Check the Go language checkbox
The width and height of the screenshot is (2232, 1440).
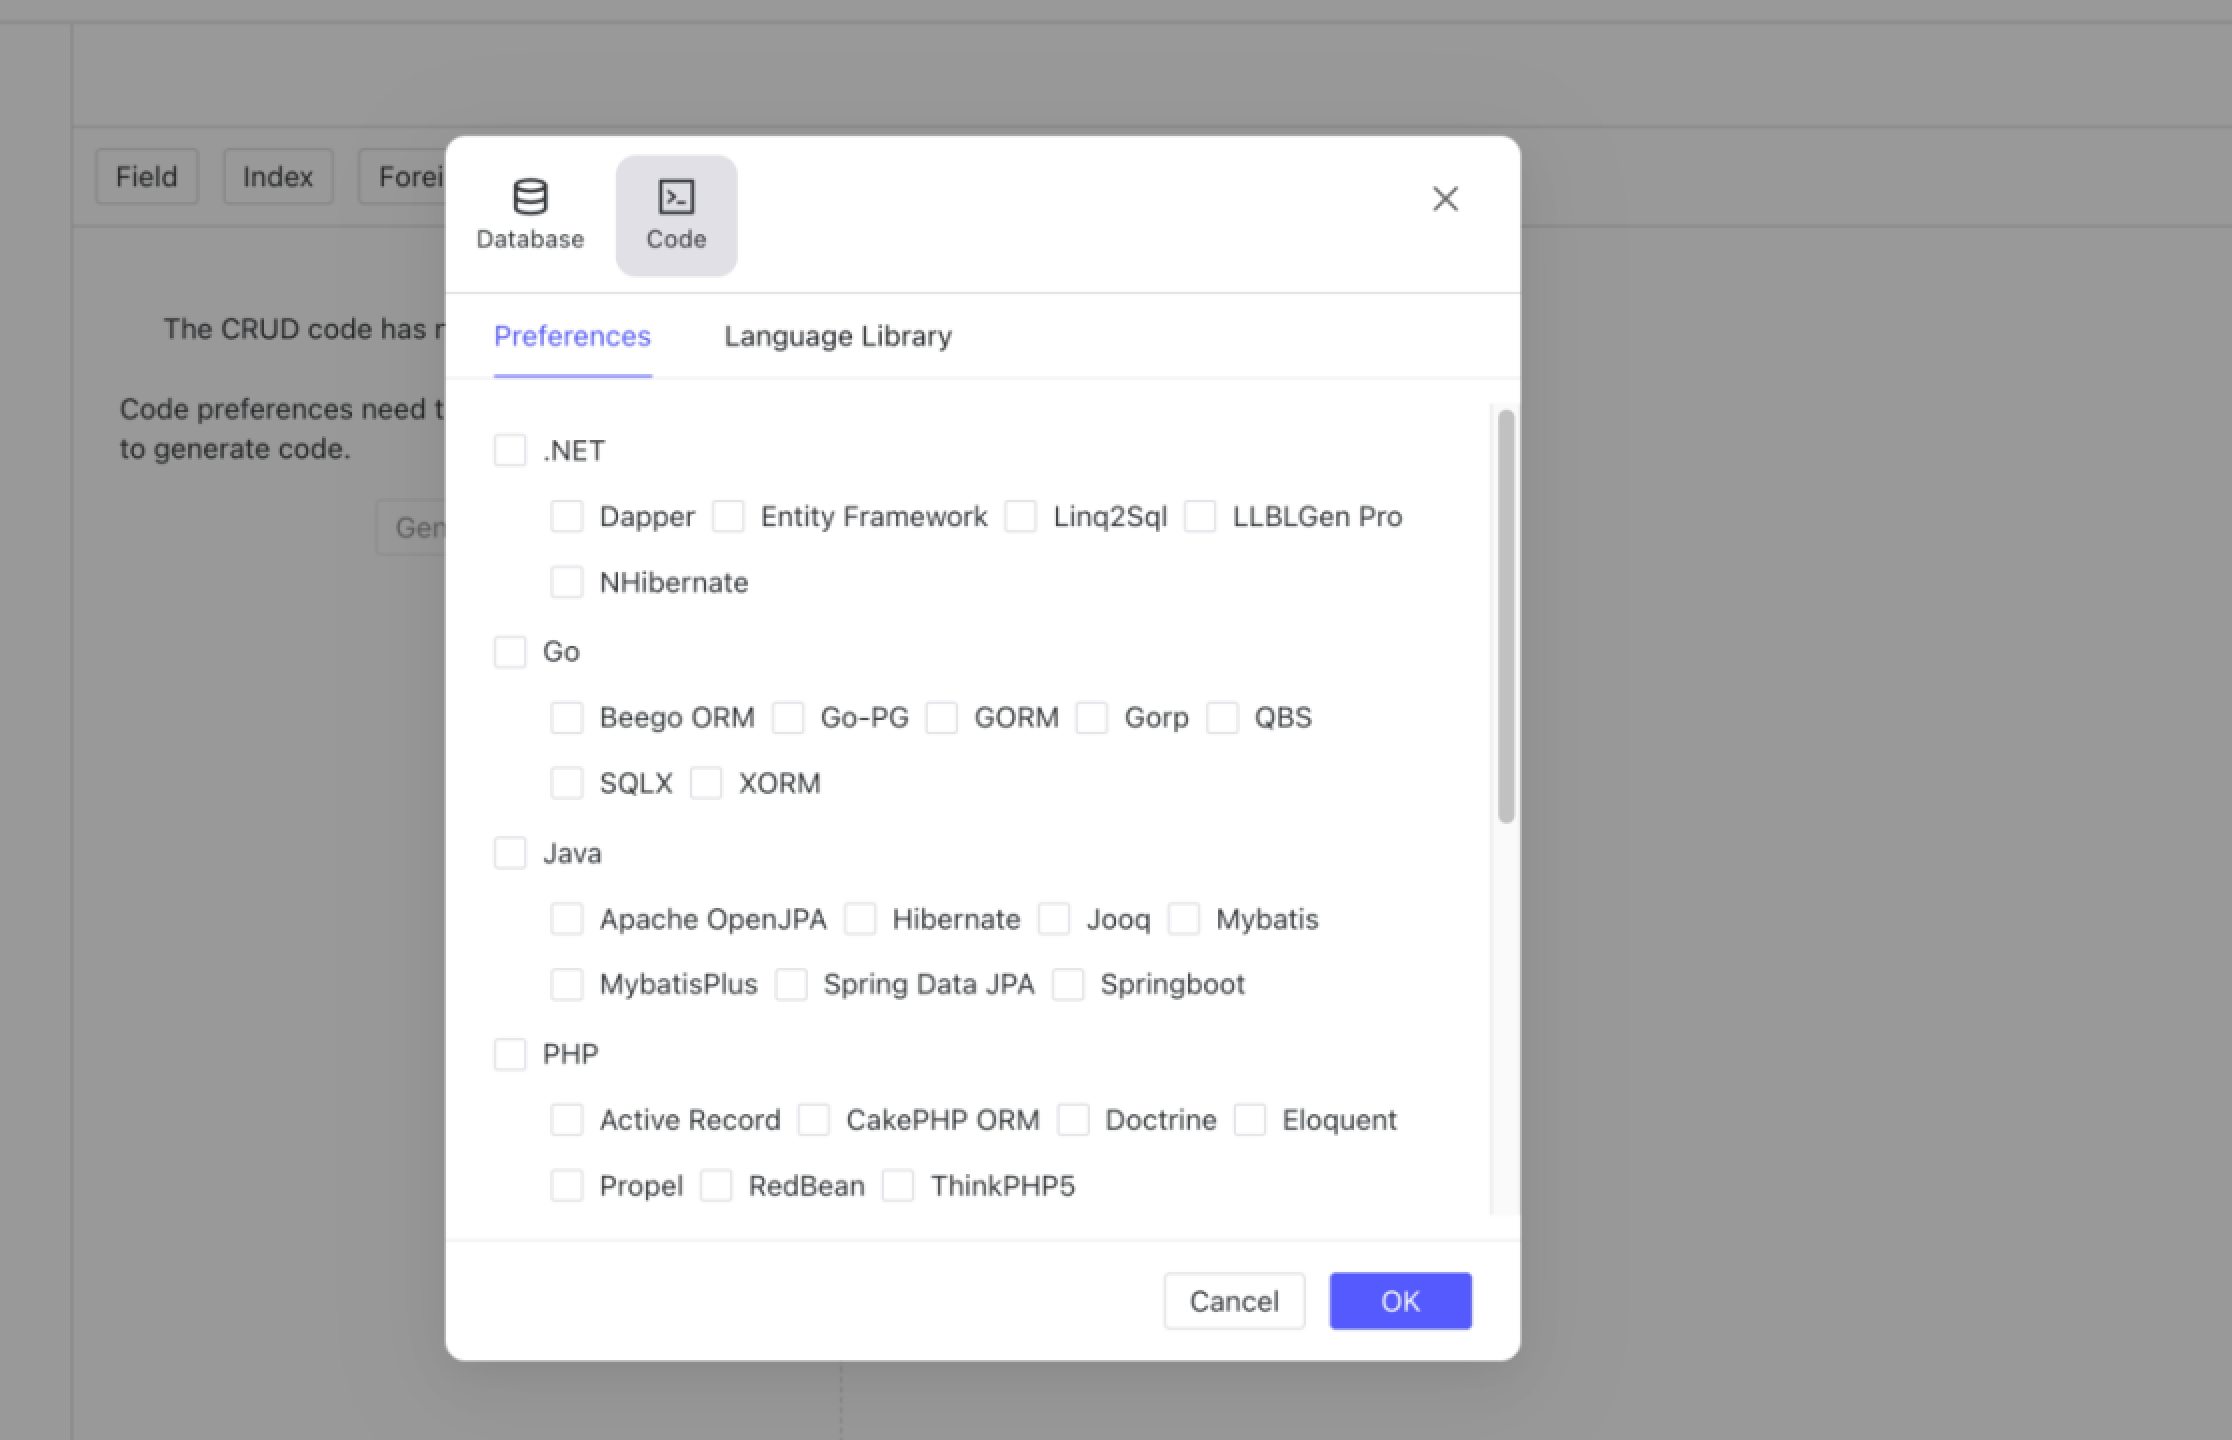(x=510, y=652)
